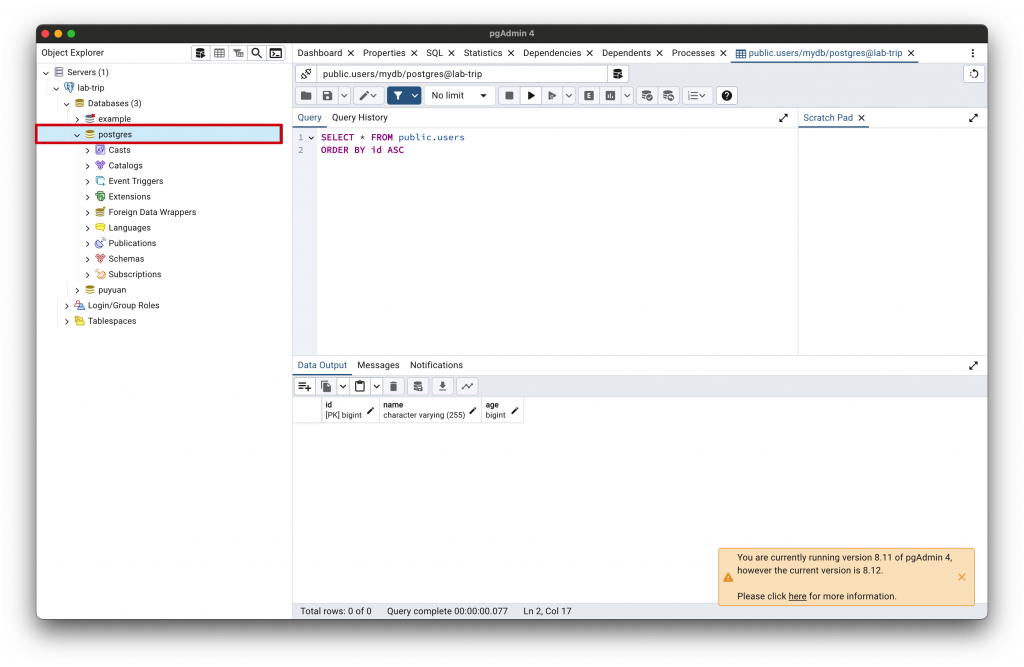Switch to the Properties tab
The image size is (1024, 667).
coord(384,53)
